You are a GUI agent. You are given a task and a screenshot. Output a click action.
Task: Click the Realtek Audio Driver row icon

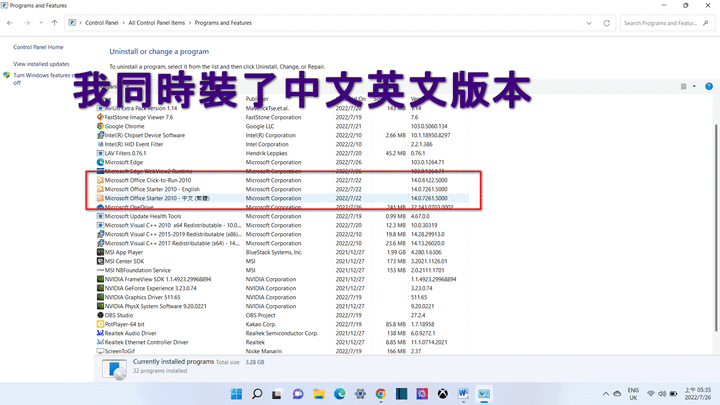100,333
